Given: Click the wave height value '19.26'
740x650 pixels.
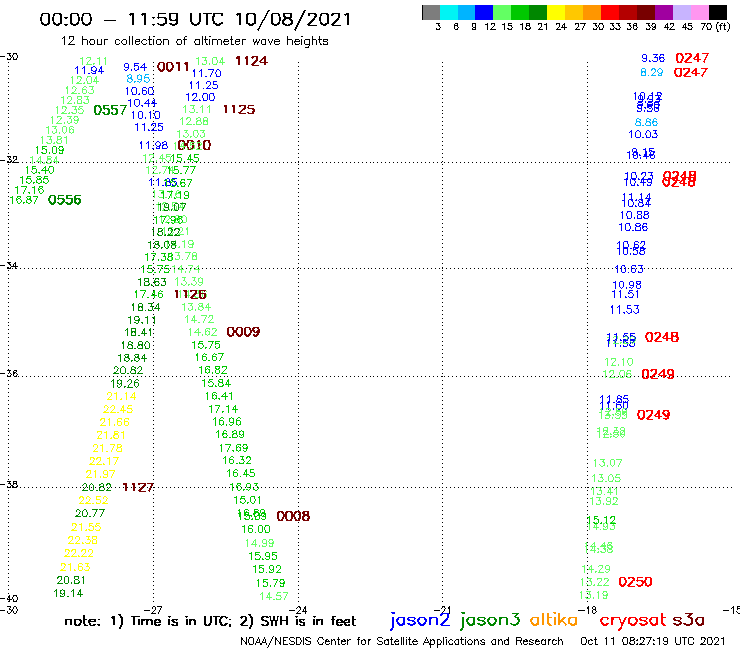Looking at the screenshot, I should pyautogui.click(x=125, y=383).
